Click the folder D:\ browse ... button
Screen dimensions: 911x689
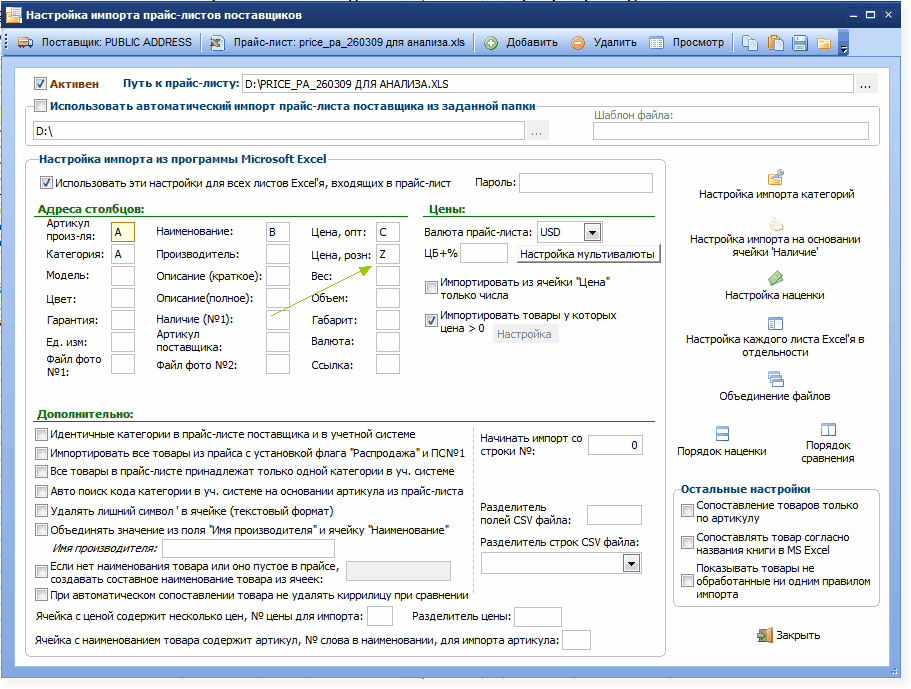pos(536,131)
